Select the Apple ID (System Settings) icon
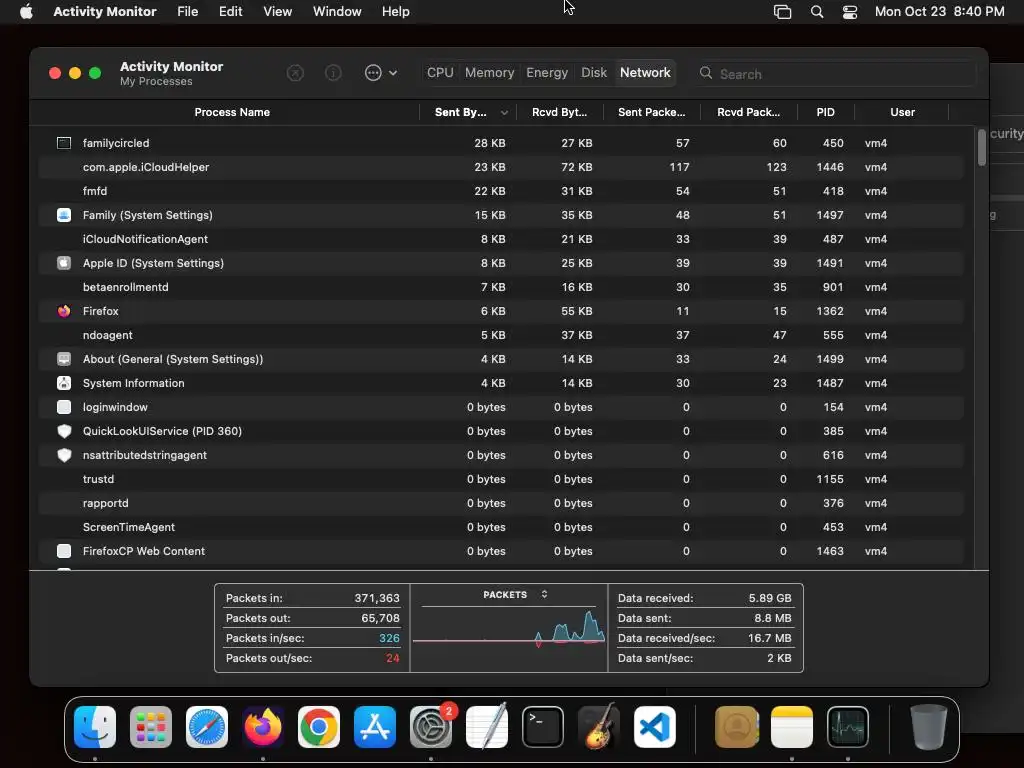Image resolution: width=1024 pixels, height=768 pixels. click(64, 263)
